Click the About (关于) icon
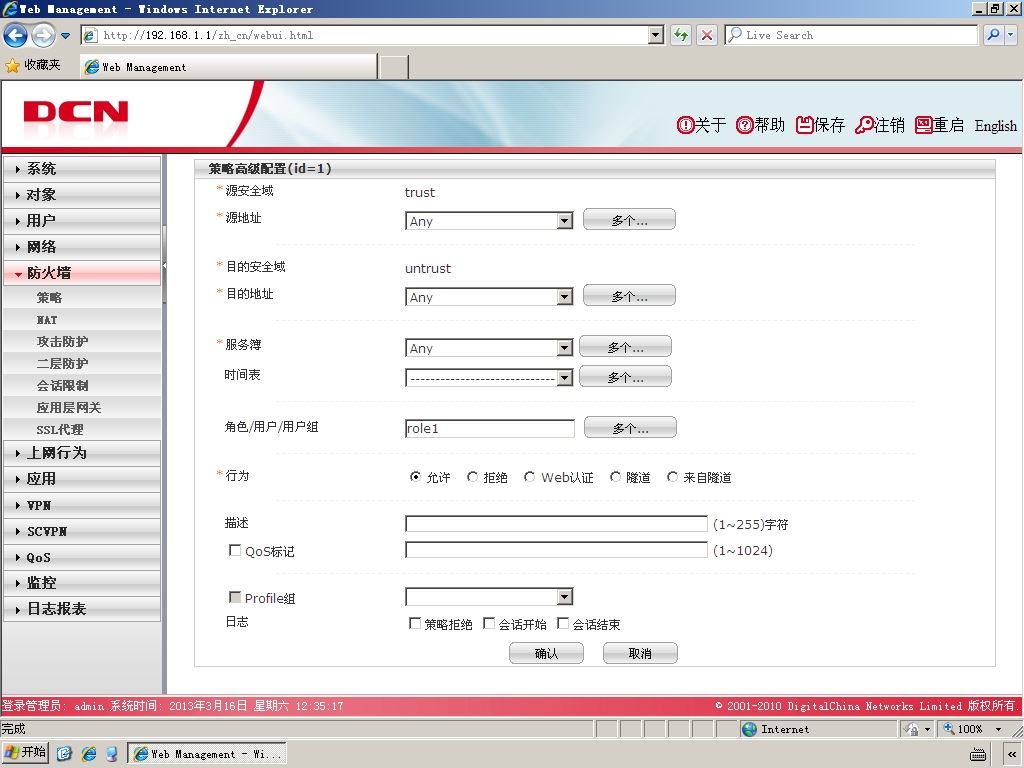The height and width of the screenshot is (768, 1024). (685, 125)
